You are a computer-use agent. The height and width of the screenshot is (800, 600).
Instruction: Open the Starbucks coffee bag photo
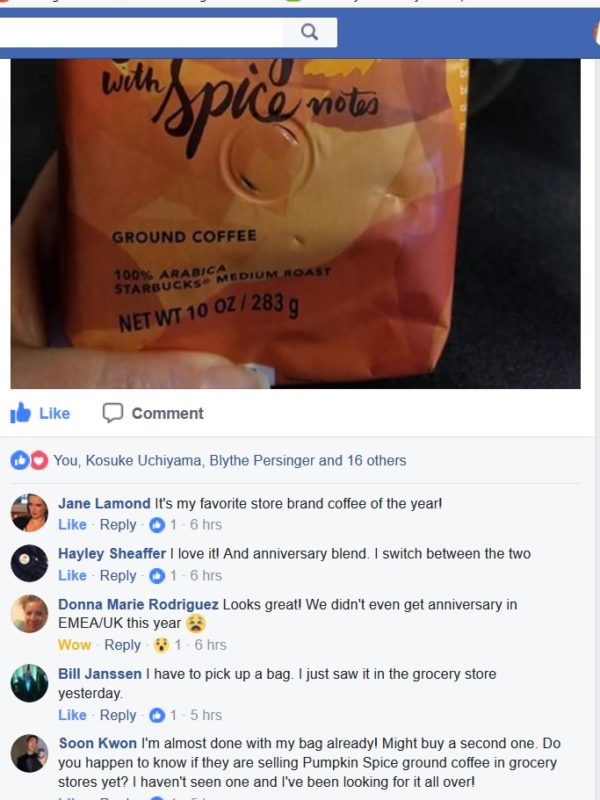tap(295, 223)
